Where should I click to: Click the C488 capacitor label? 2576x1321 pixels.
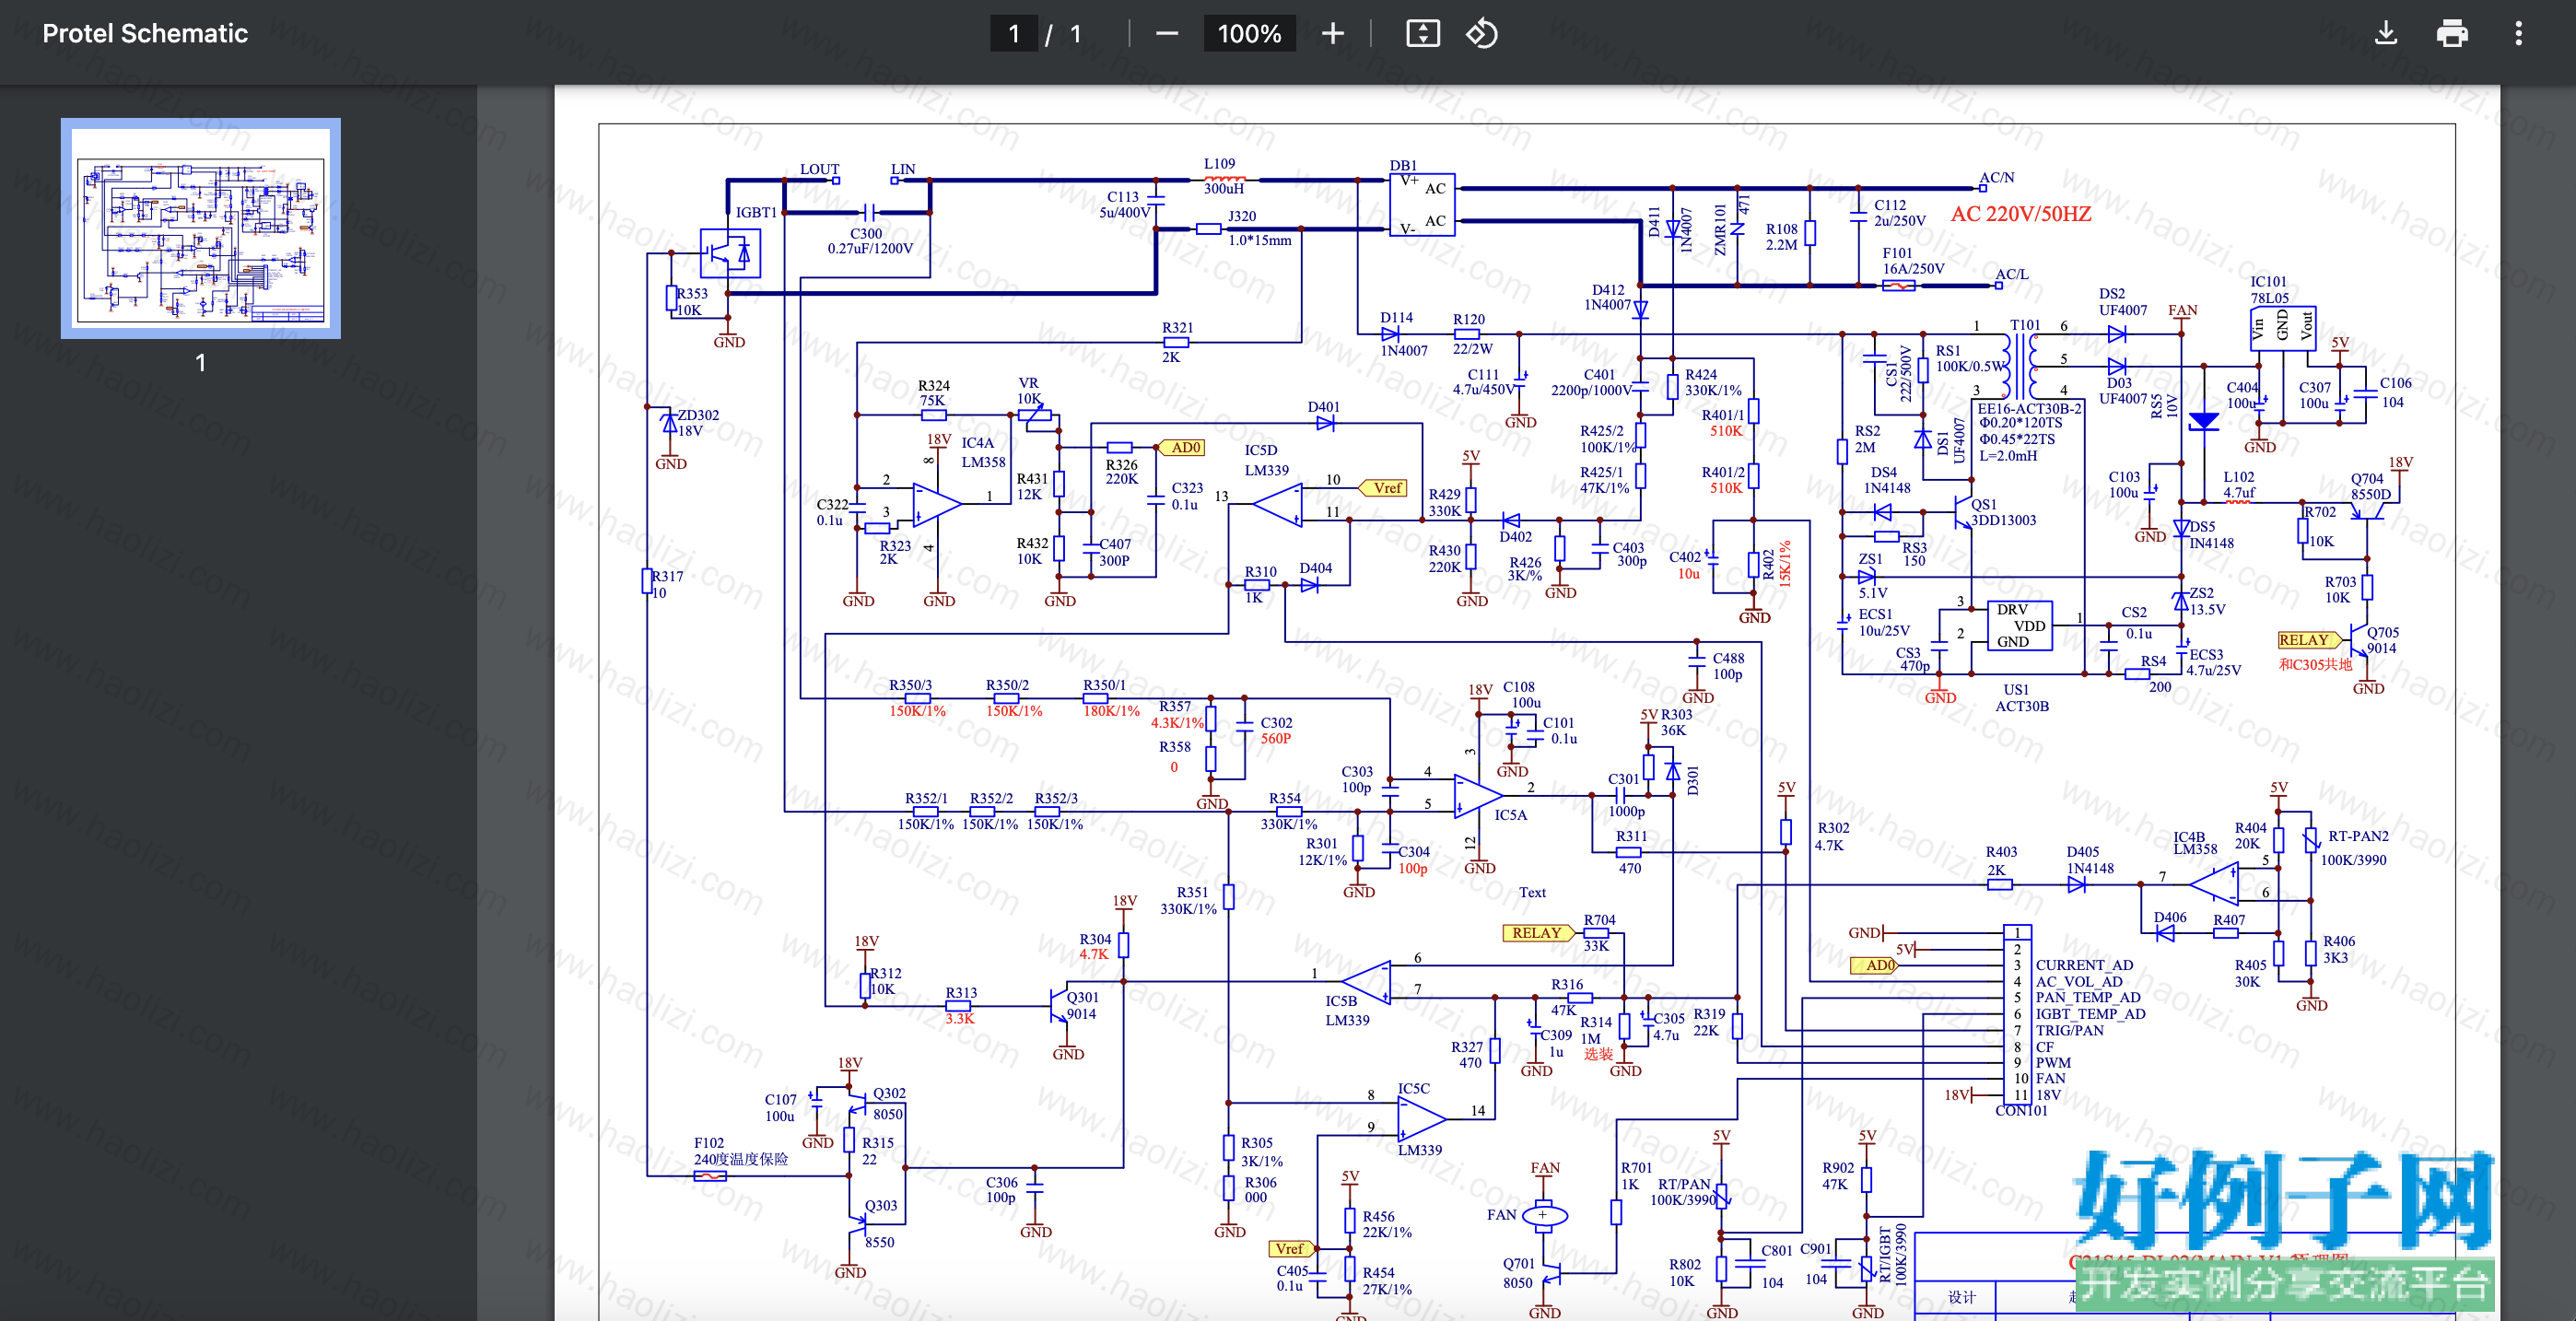pos(1728,658)
